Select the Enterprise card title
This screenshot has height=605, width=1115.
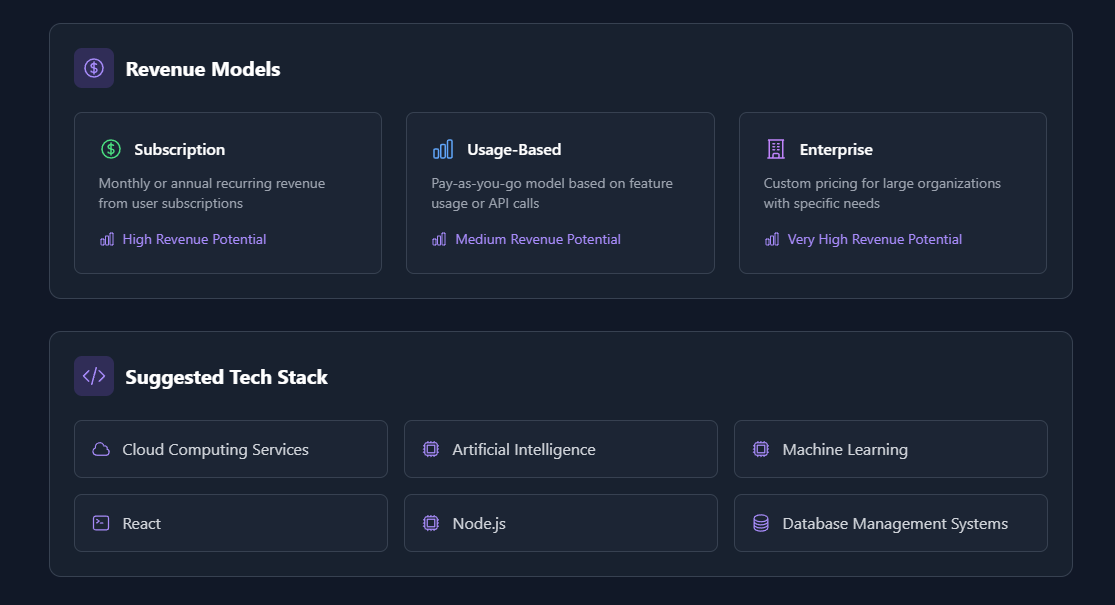click(x=836, y=149)
